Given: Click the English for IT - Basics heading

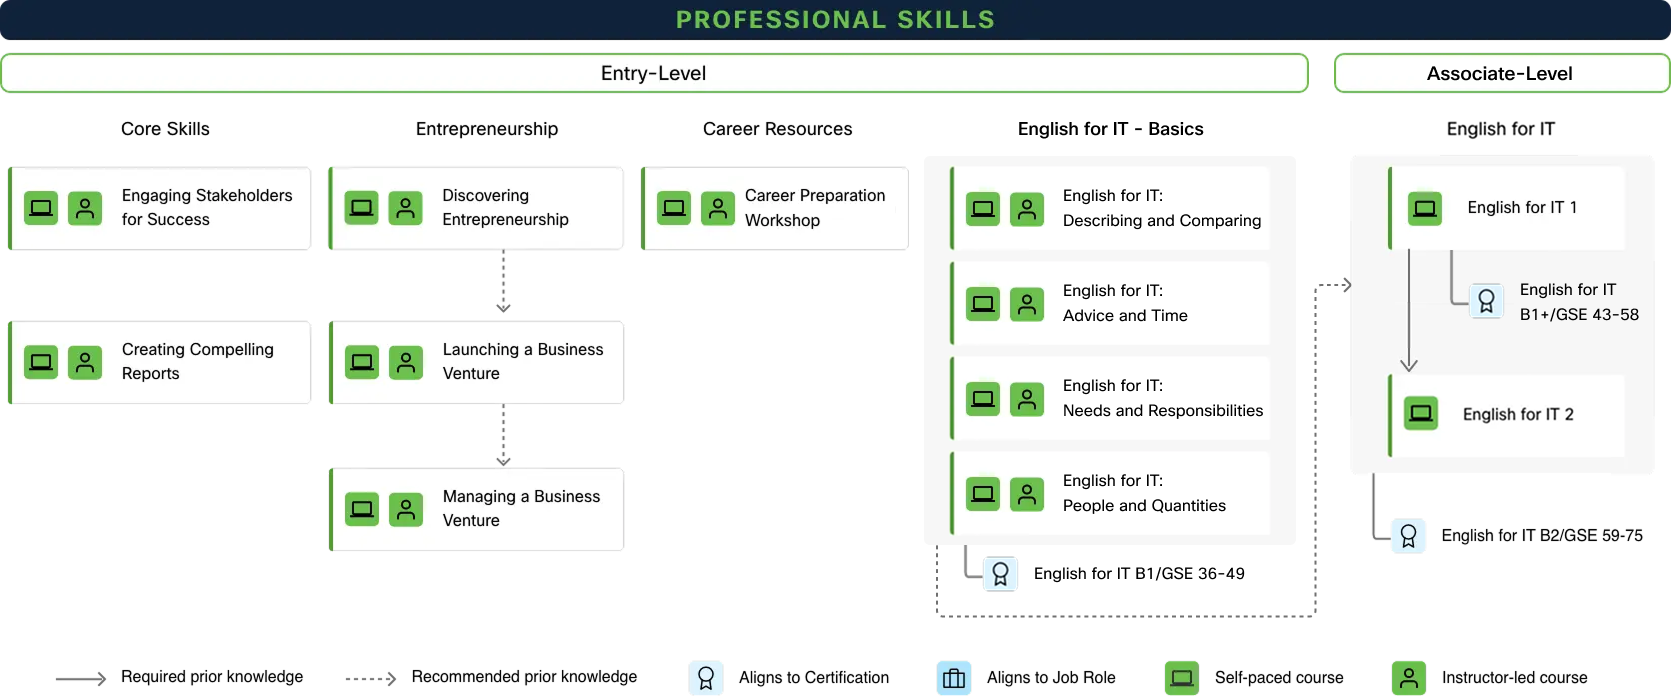Looking at the screenshot, I should 1110,129.
